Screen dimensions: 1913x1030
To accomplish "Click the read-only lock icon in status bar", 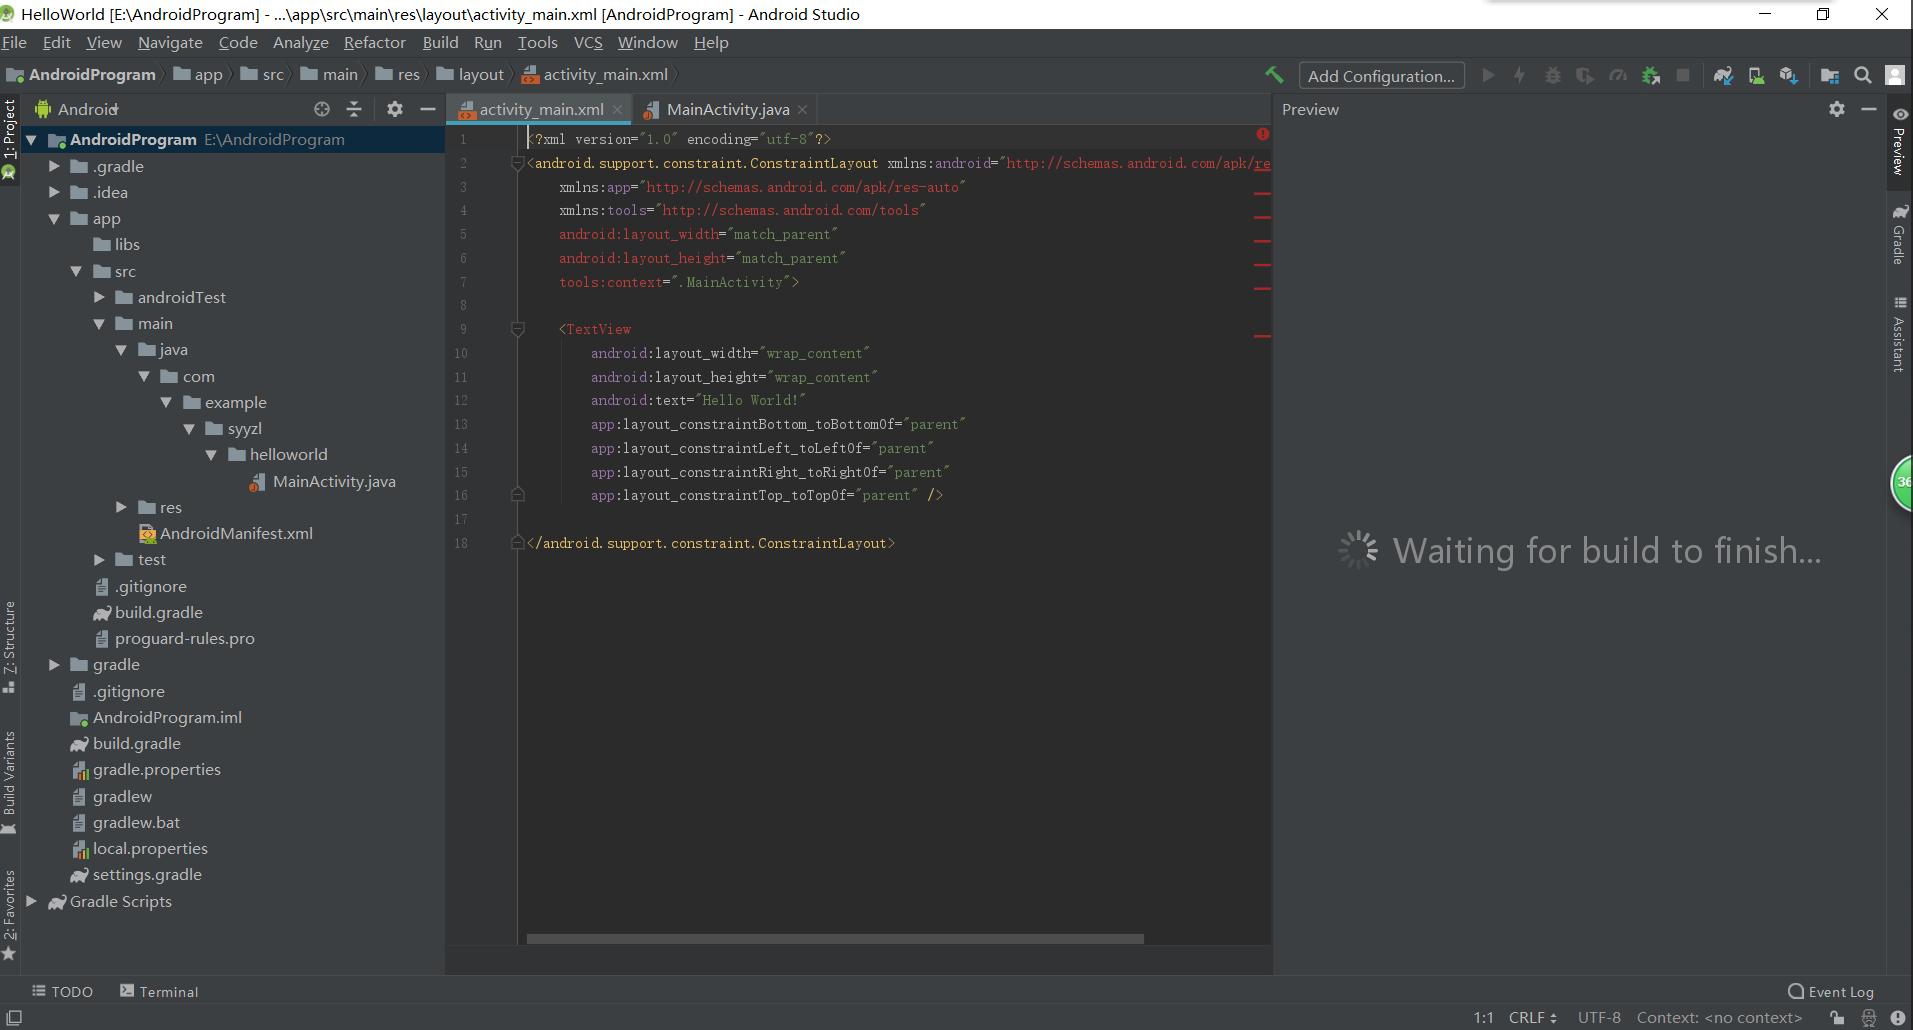I will [1837, 1018].
